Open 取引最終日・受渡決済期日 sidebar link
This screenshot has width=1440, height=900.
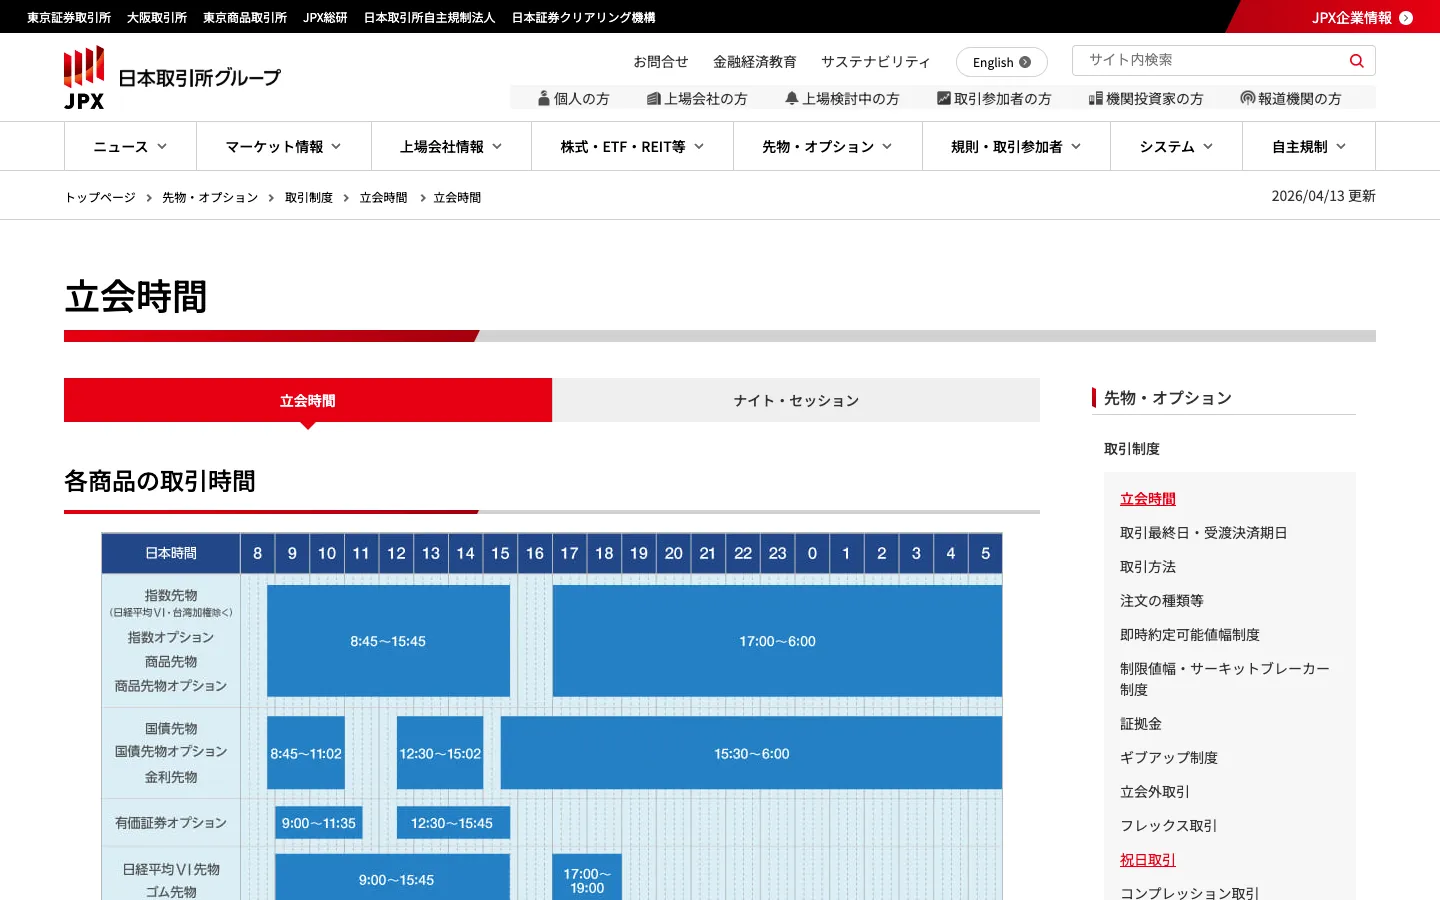(1204, 533)
